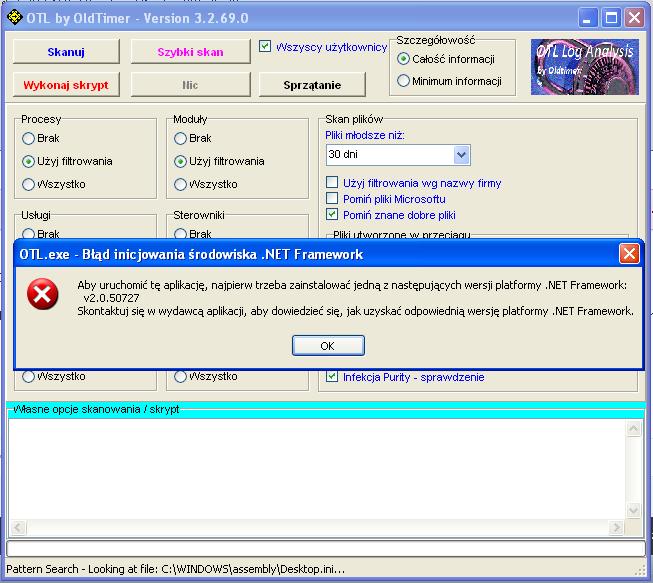Click the Pliki młodsze niż label

365,135
